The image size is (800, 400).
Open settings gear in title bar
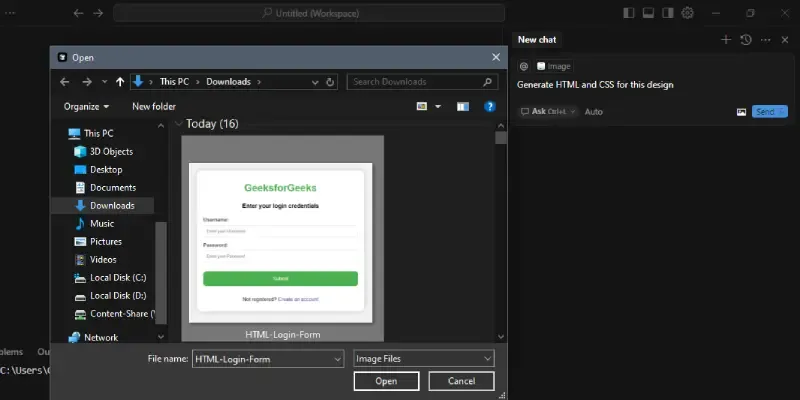[x=687, y=13]
